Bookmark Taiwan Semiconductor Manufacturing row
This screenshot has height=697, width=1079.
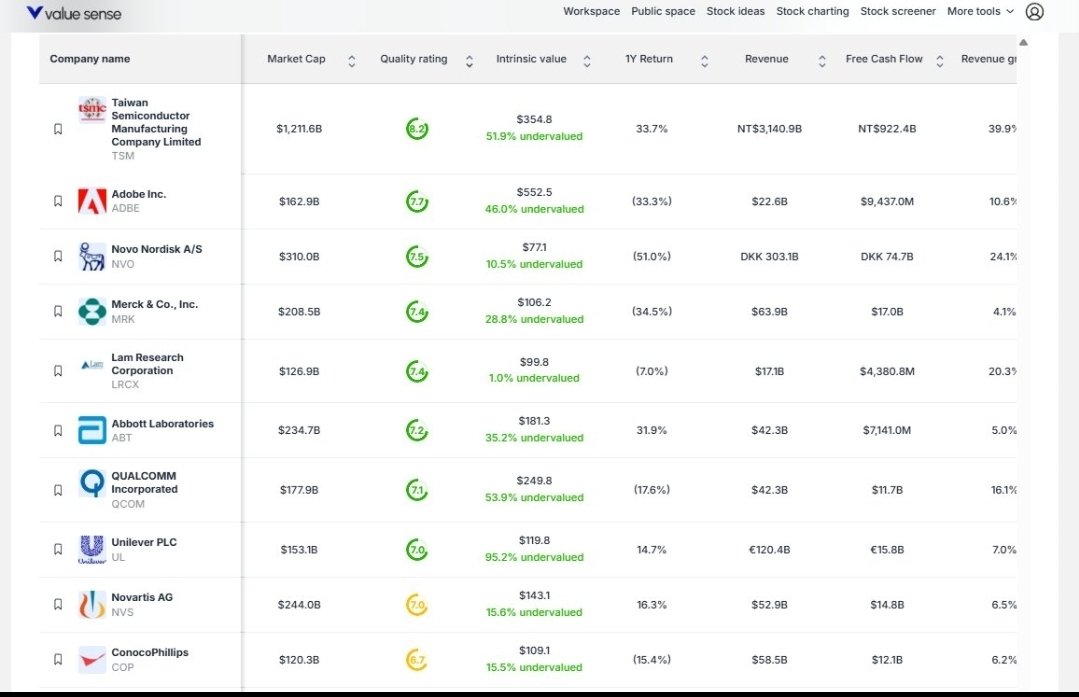pos(58,129)
